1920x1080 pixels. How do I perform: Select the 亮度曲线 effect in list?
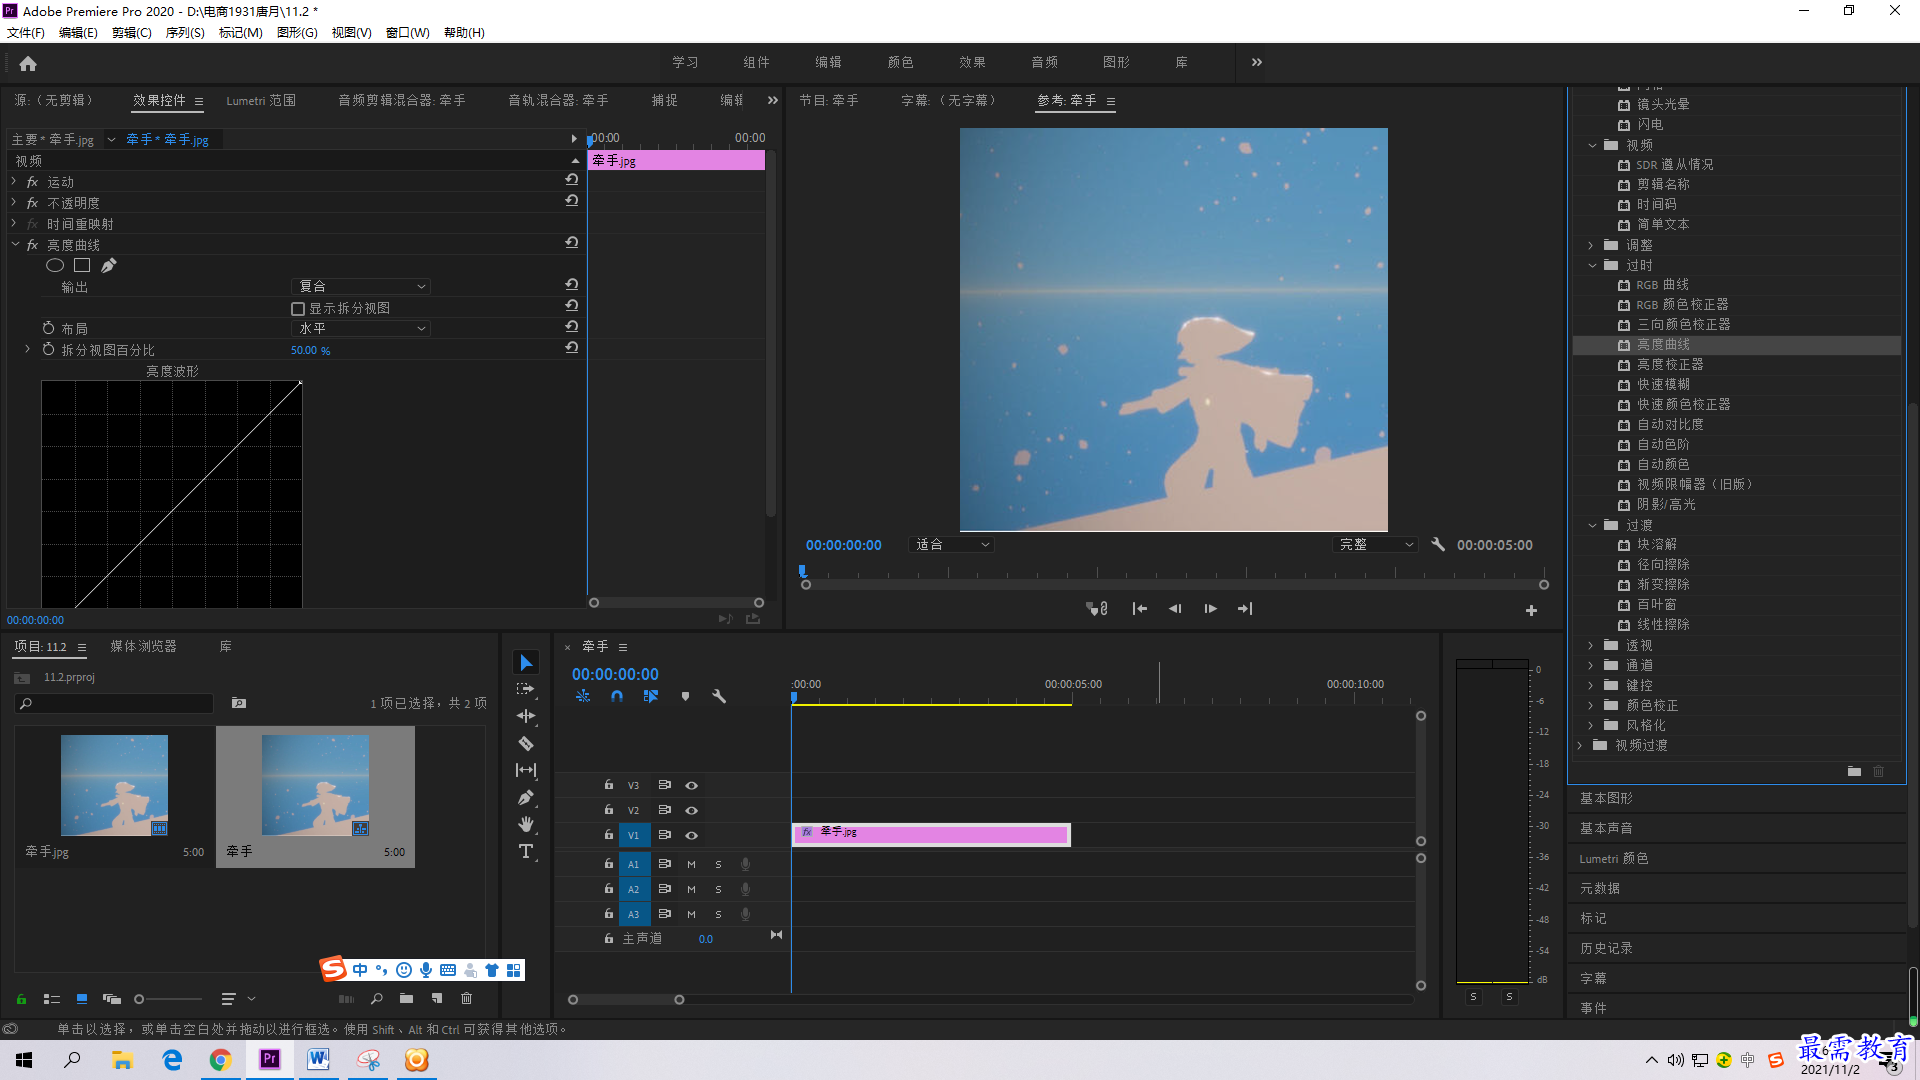click(x=1736, y=344)
